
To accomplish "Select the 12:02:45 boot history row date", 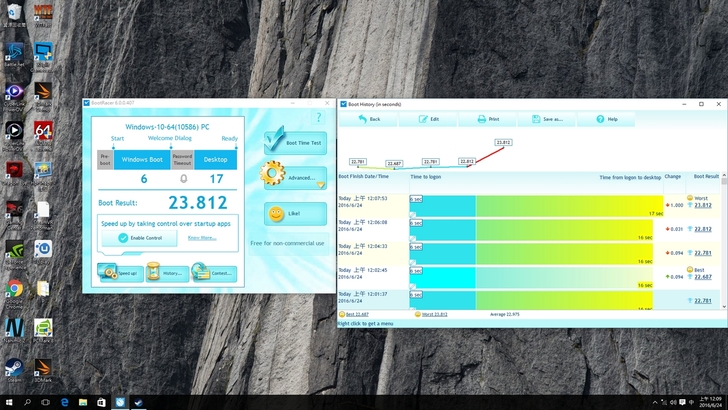I will (363, 273).
